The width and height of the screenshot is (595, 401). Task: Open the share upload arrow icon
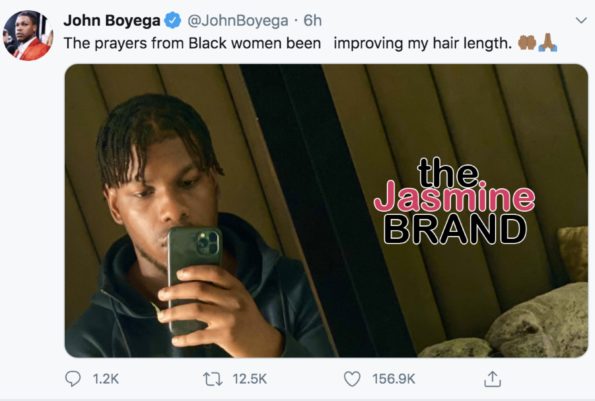[x=492, y=379]
